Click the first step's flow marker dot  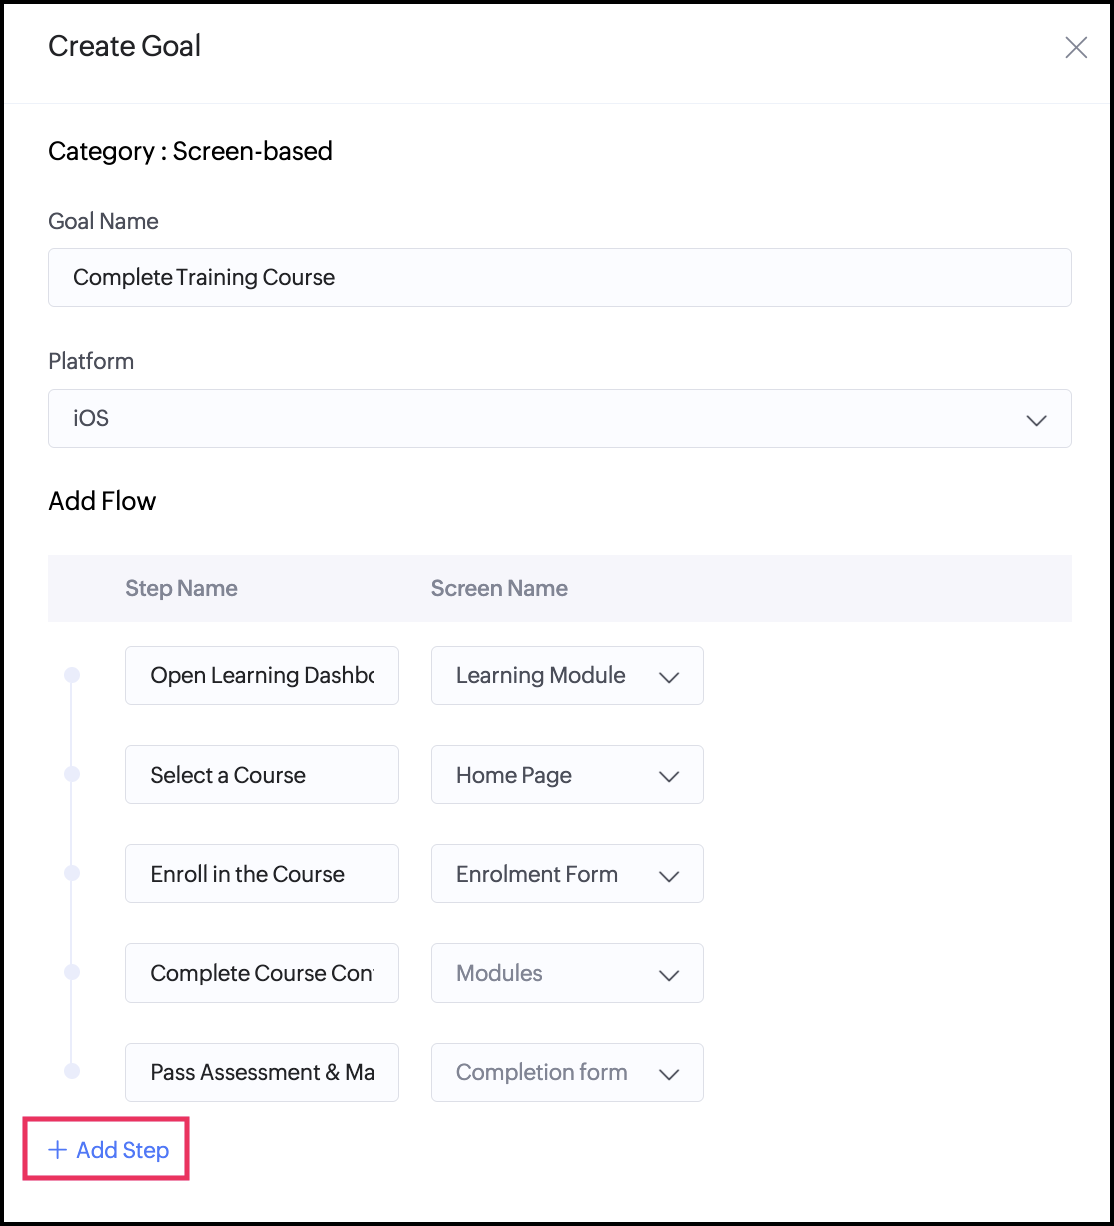click(x=72, y=676)
